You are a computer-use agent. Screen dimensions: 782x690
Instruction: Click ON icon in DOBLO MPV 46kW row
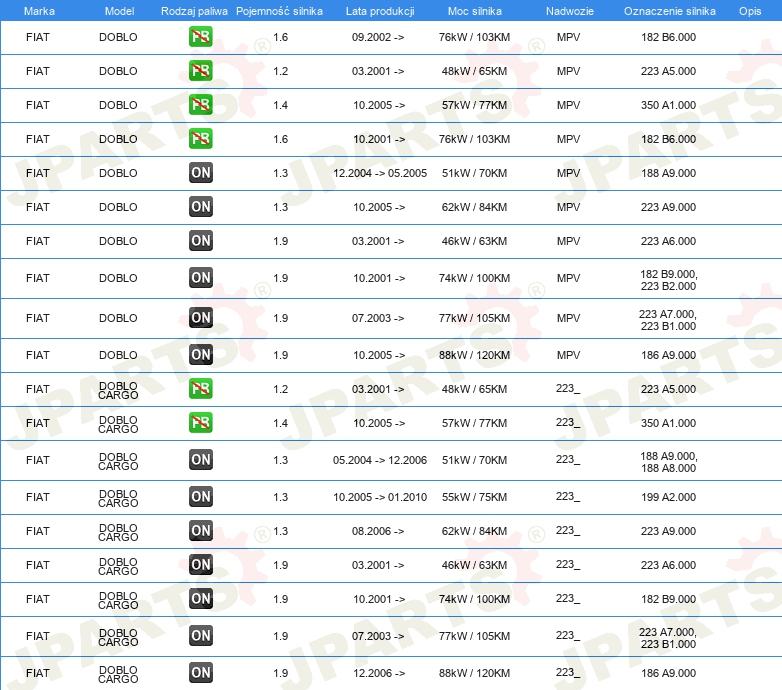click(200, 240)
